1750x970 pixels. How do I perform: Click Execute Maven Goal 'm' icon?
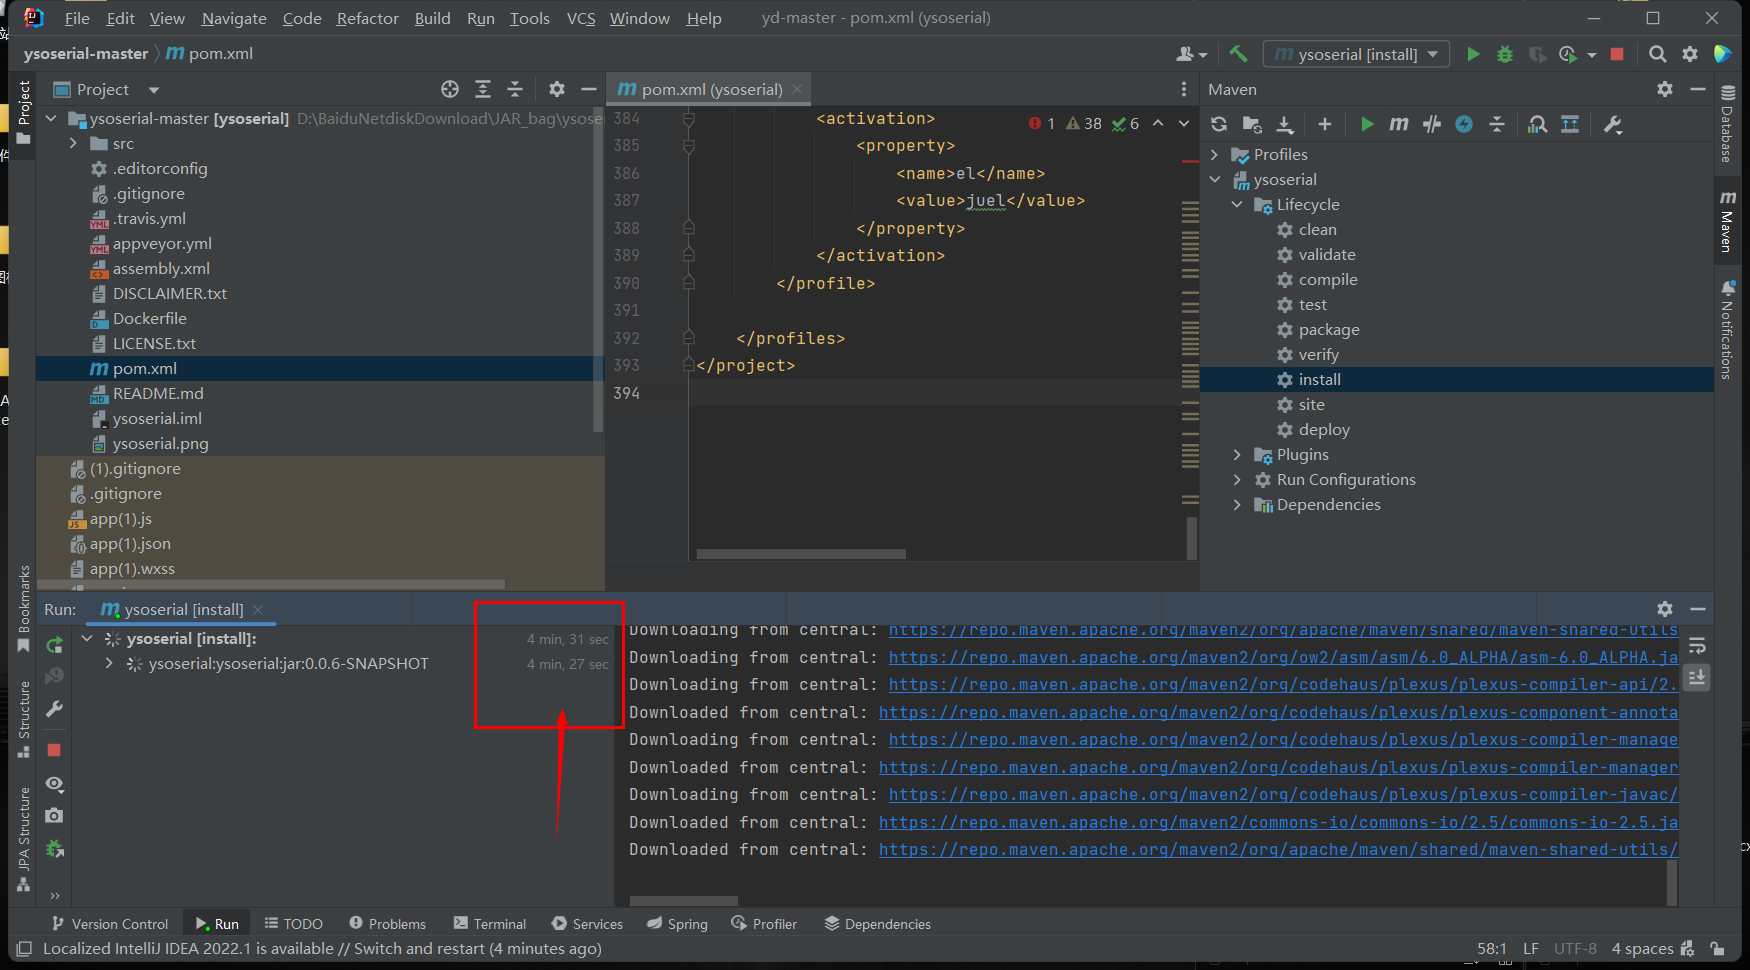point(1399,124)
